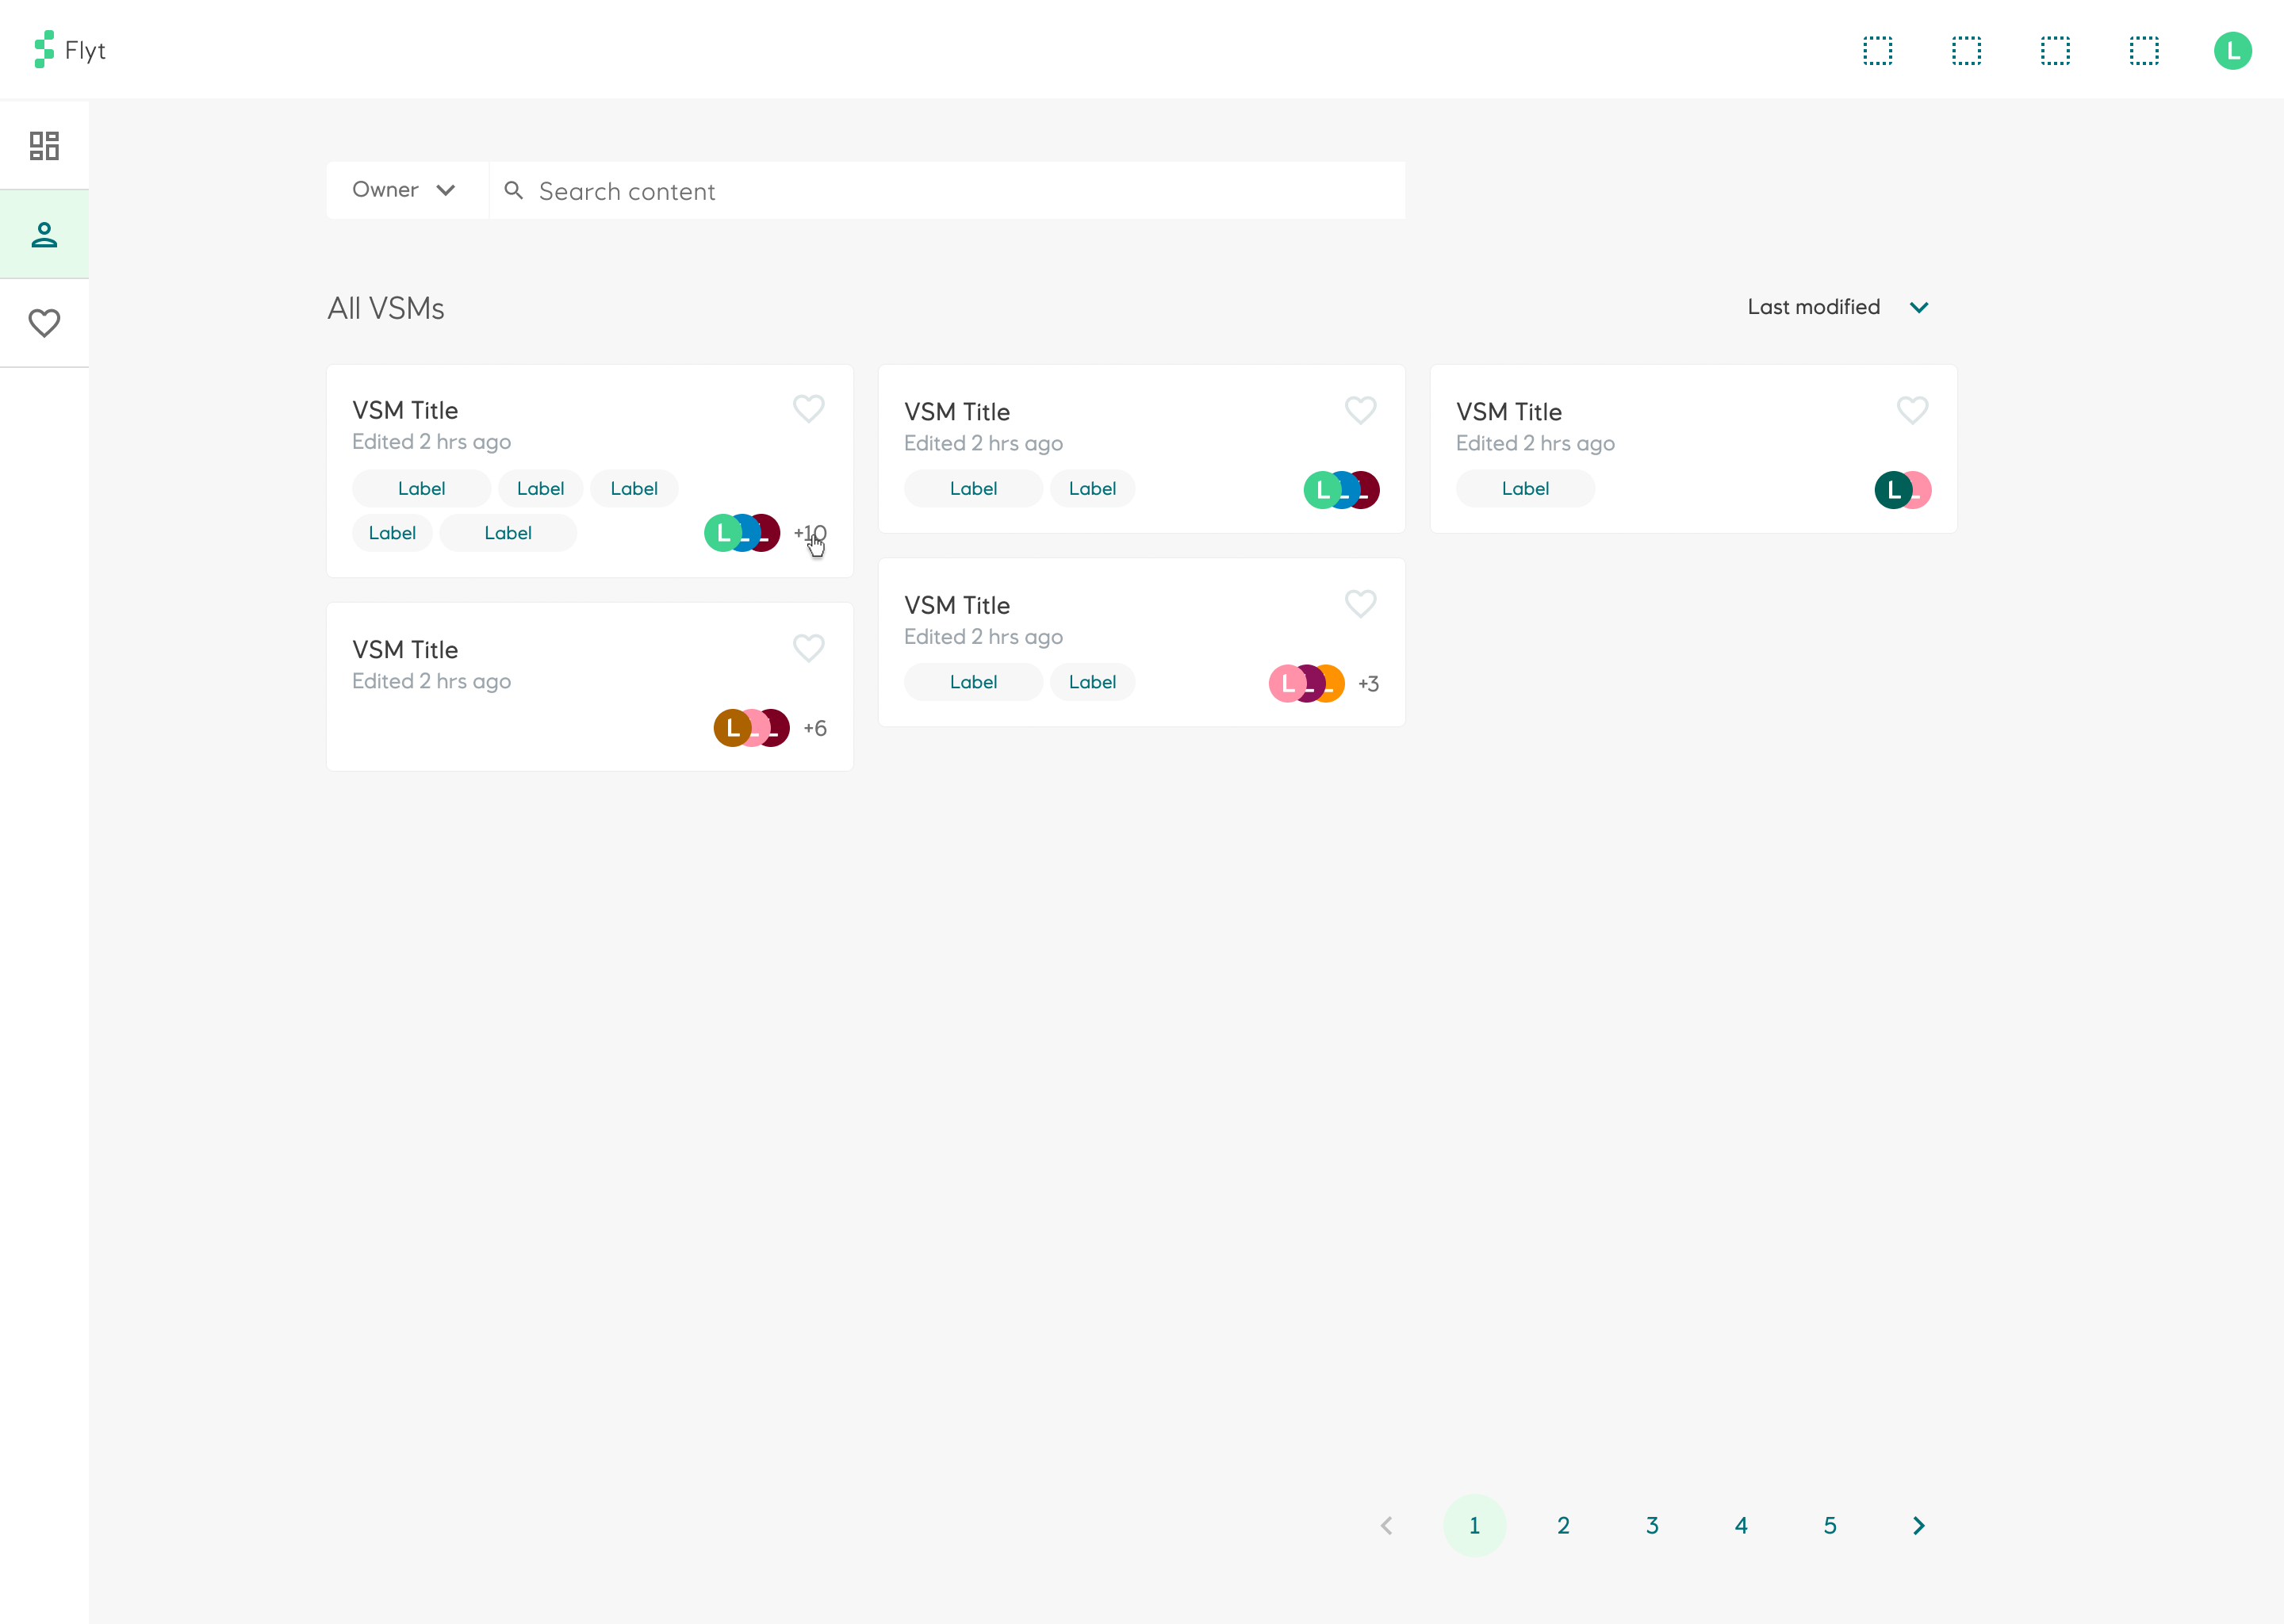
Task: Click the fourth dashed placeholder icon in the header
Action: point(2144,50)
